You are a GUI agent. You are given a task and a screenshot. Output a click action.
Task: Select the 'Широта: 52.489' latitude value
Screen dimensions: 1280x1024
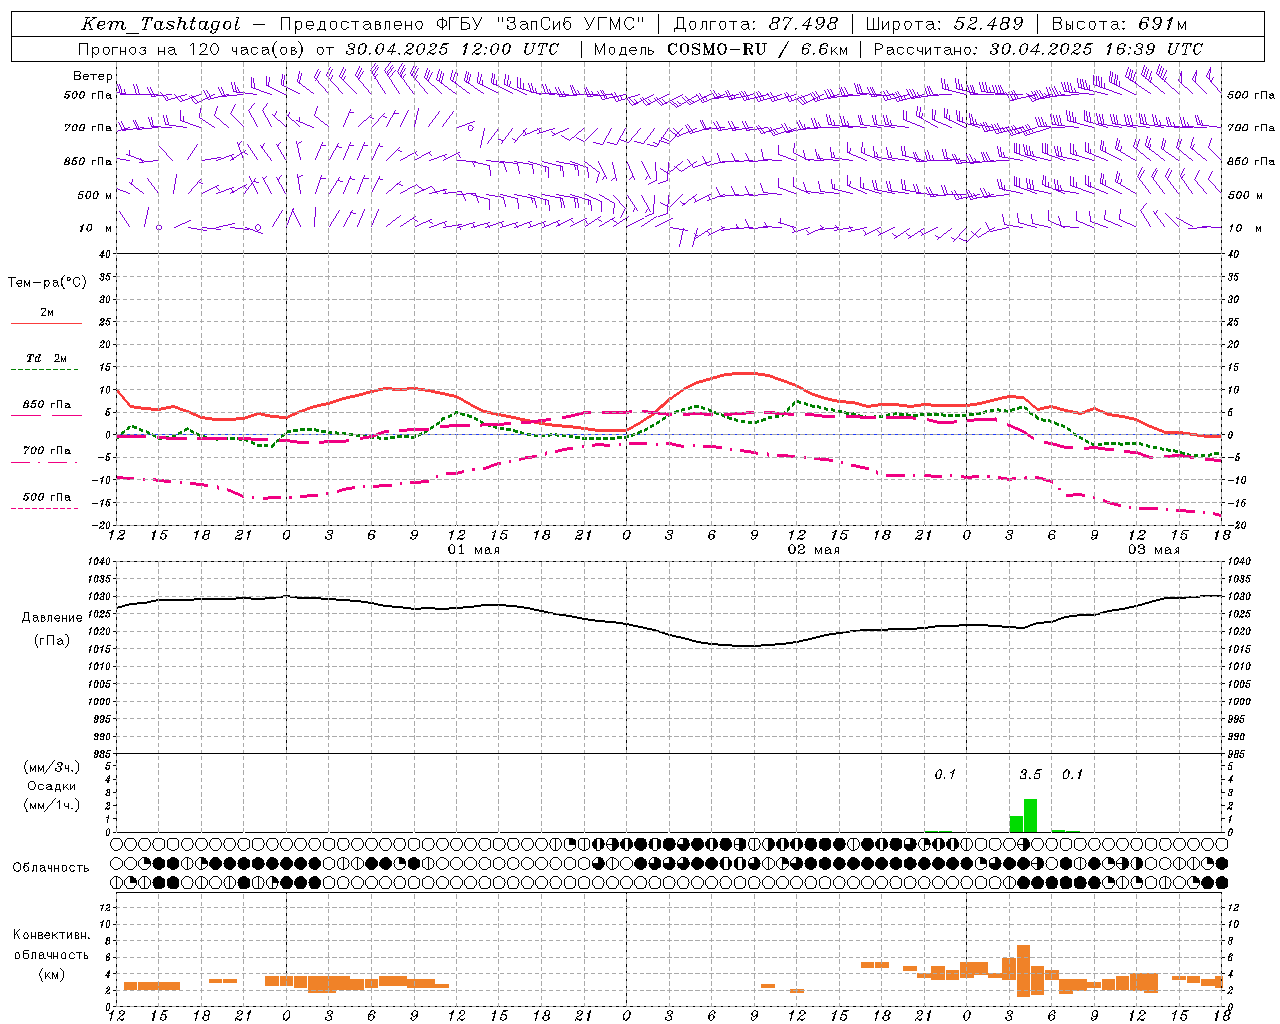(x=945, y=24)
